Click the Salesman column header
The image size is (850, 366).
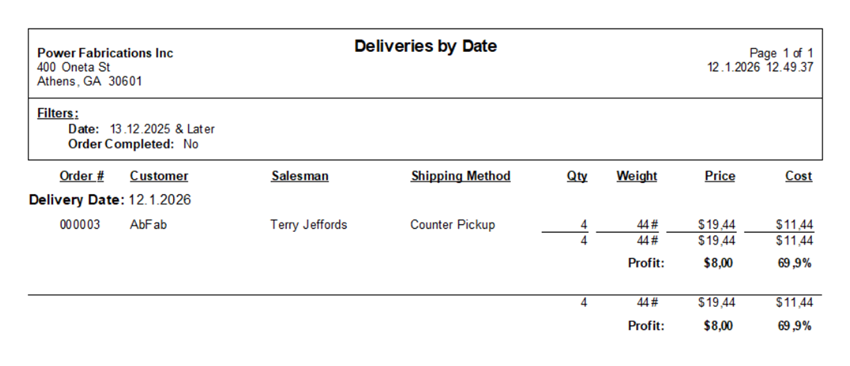[x=300, y=176]
